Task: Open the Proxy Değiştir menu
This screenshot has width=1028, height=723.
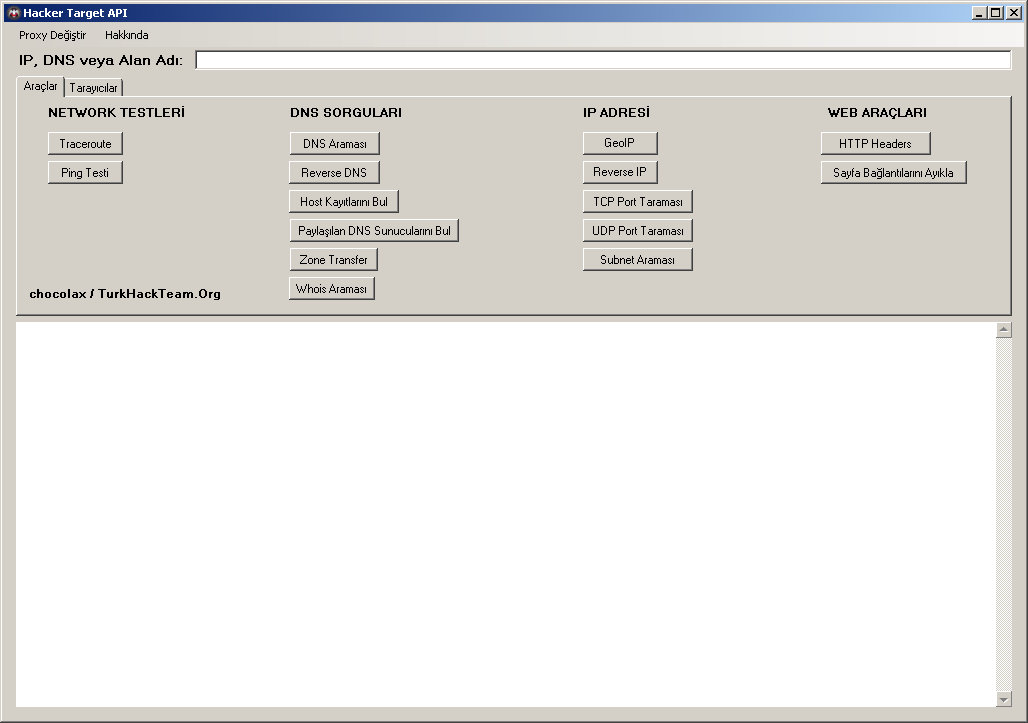Action: coord(52,35)
